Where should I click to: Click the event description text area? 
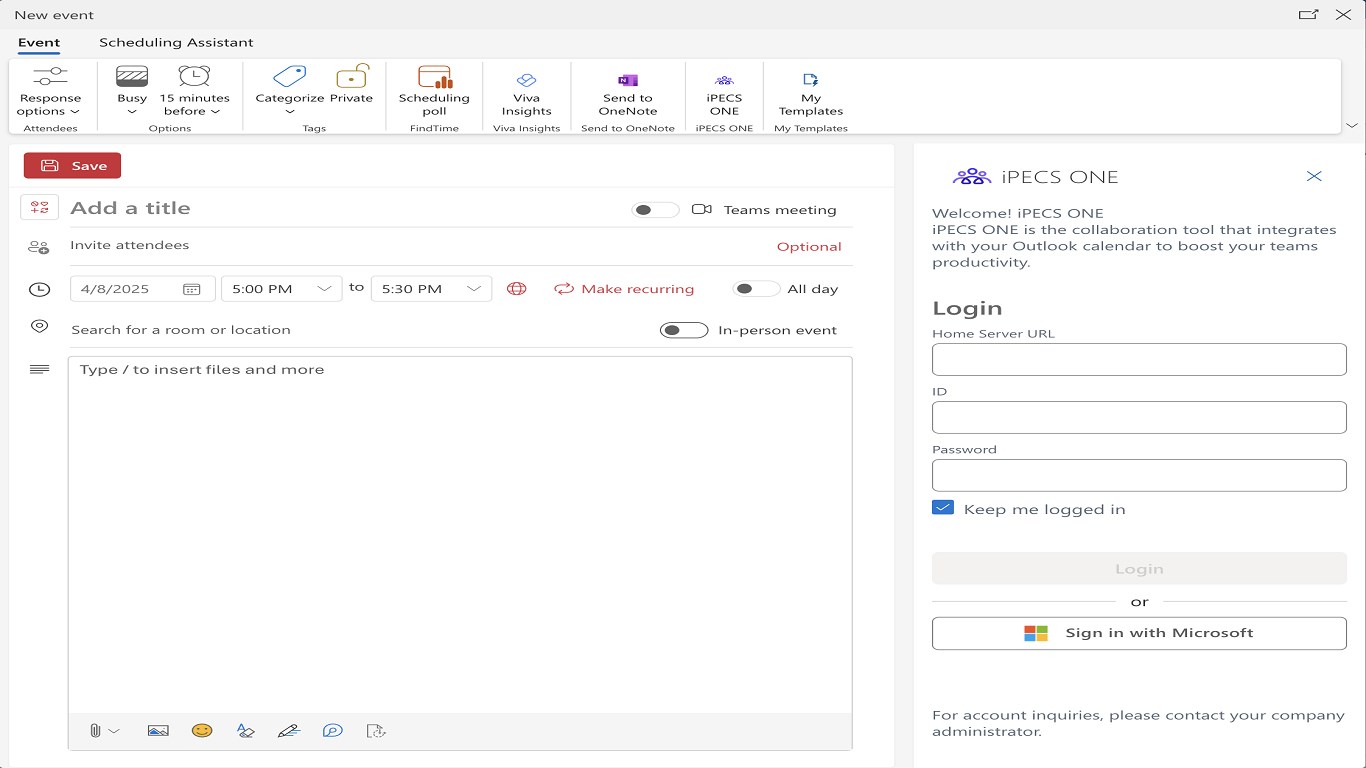point(460,534)
